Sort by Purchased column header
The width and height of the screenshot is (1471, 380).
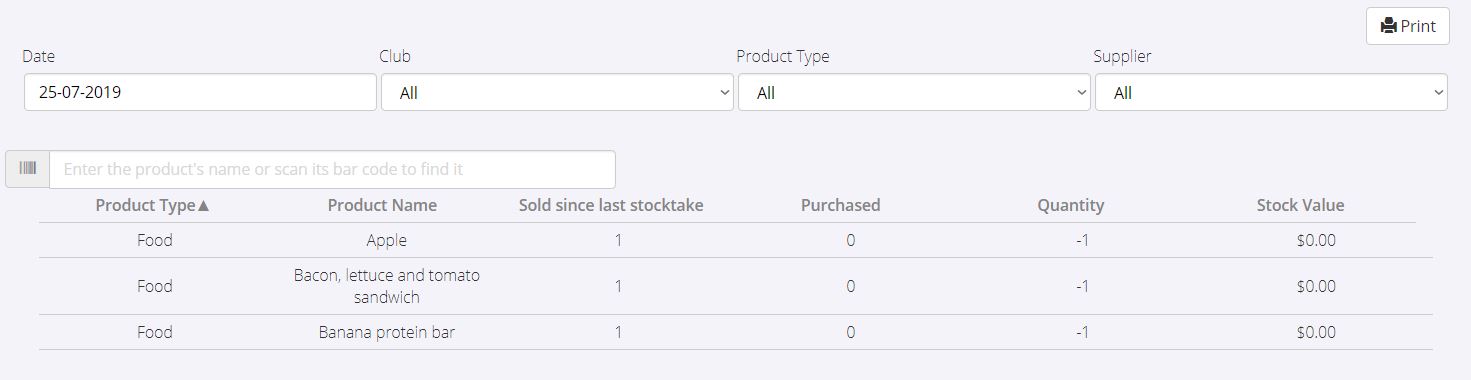[841, 205]
